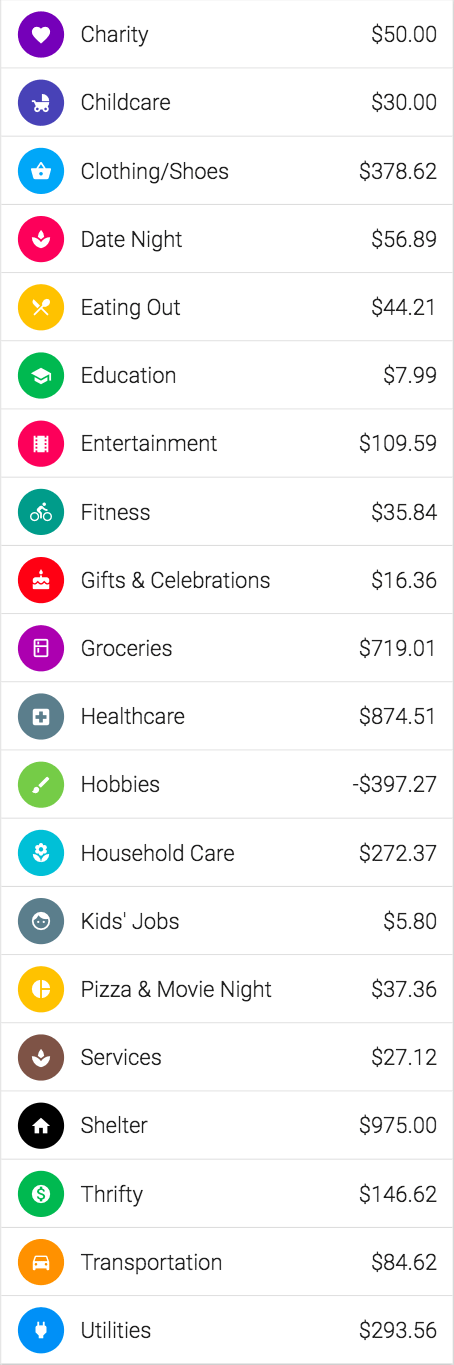
Task: Click the Transportation car icon
Action: coord(41,1262)
